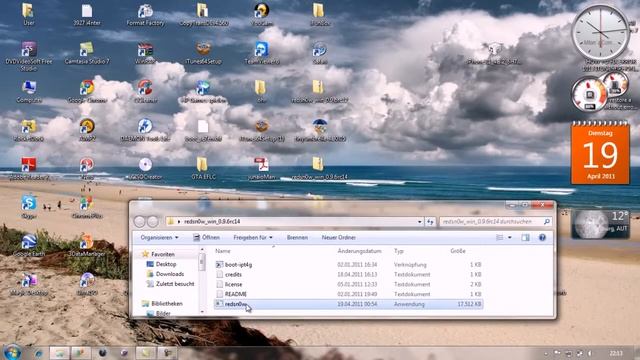Image resolution: width=640 pixels, height=360 pixels.
Task: Sort files by Größe column header
Action: pos(458,251)
